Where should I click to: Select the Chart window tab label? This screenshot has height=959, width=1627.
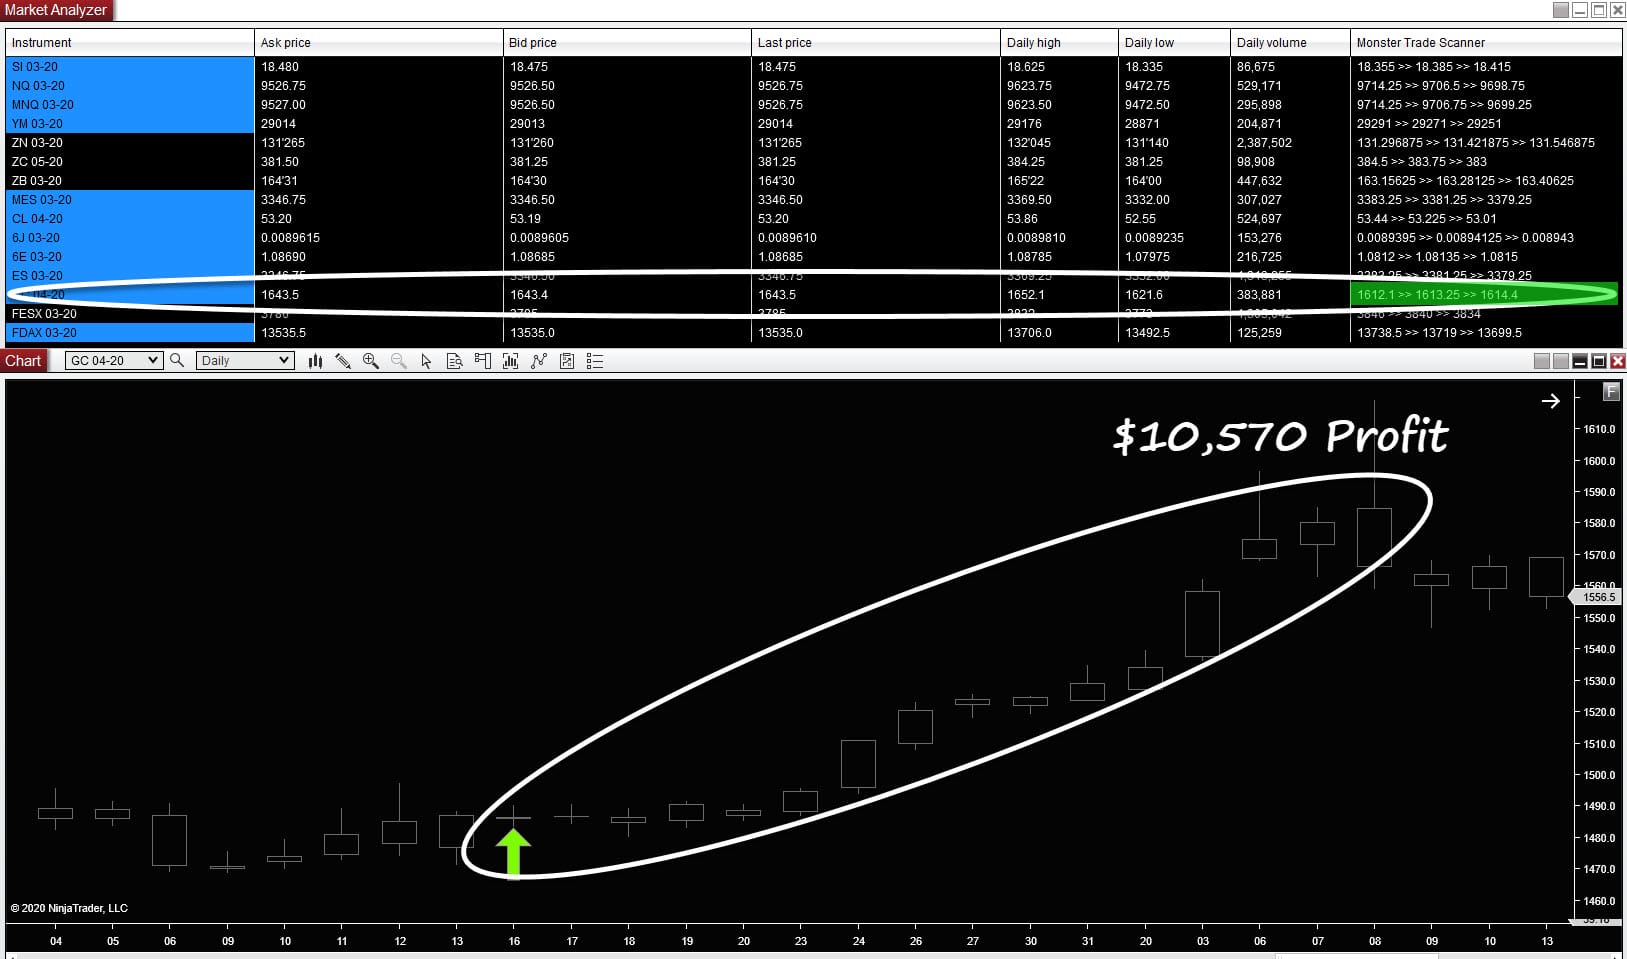click(x=23, y=361)
